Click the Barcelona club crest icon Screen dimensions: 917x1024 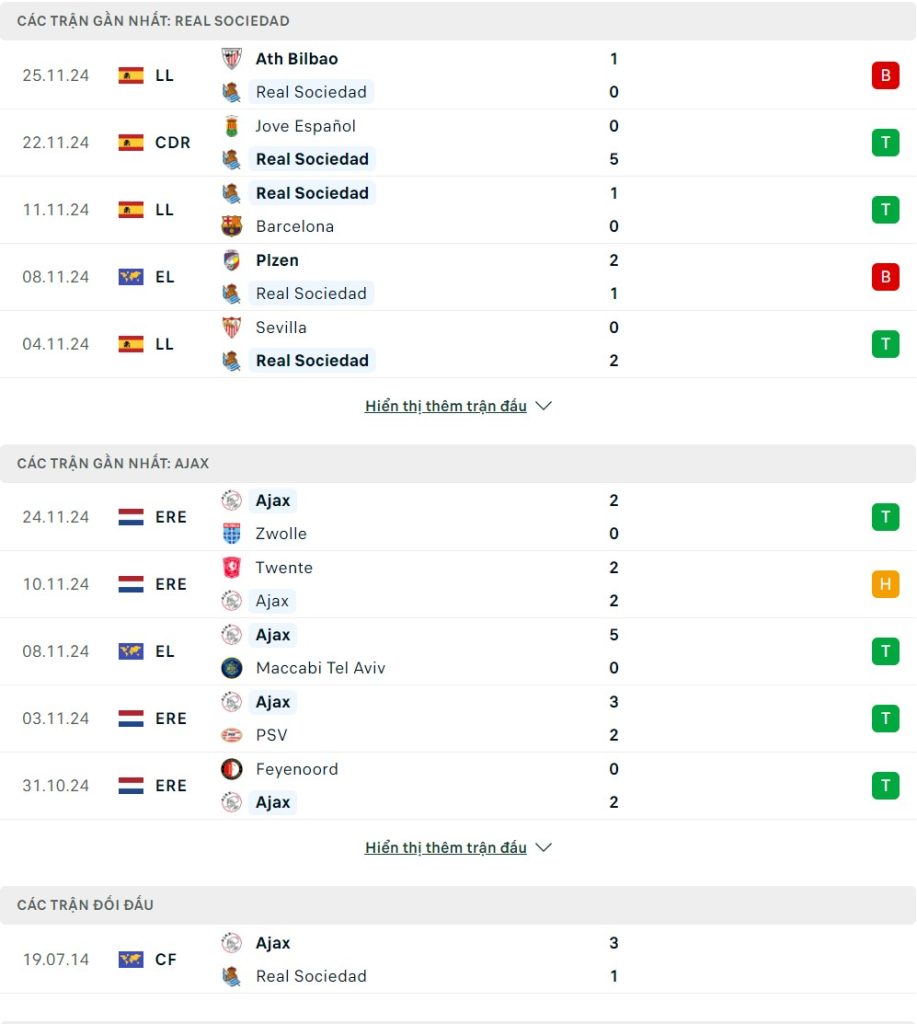[x=232, y=226]
